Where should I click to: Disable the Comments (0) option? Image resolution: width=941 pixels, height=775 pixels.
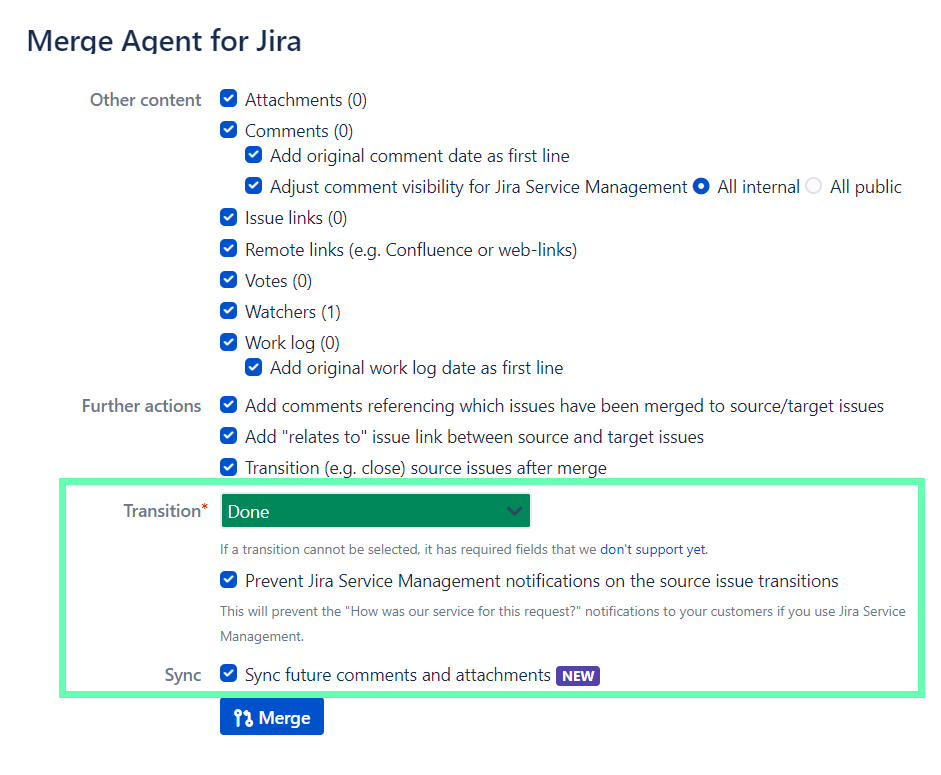228,130
